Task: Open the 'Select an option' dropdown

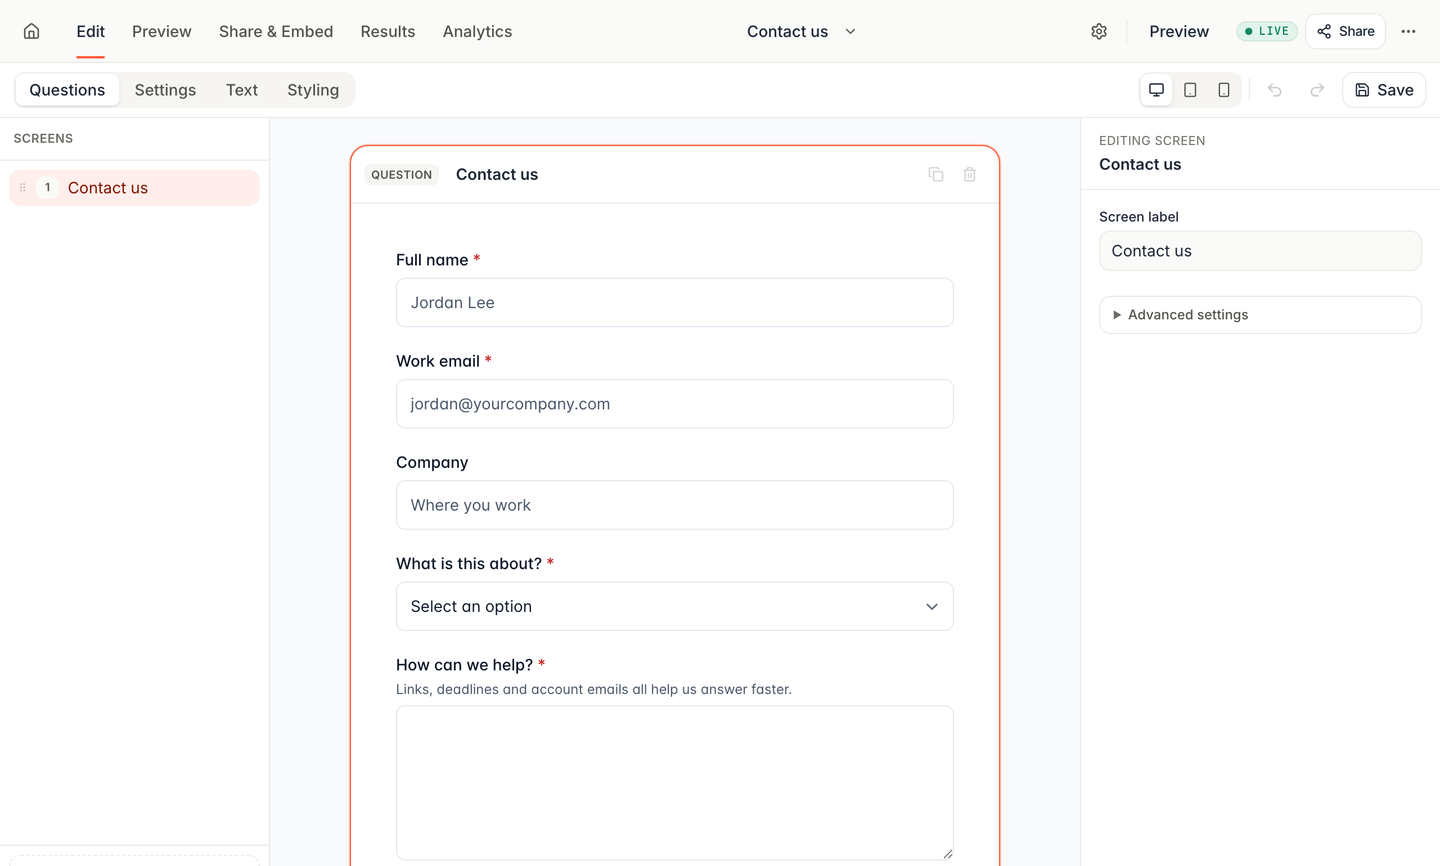Action: 675,606
